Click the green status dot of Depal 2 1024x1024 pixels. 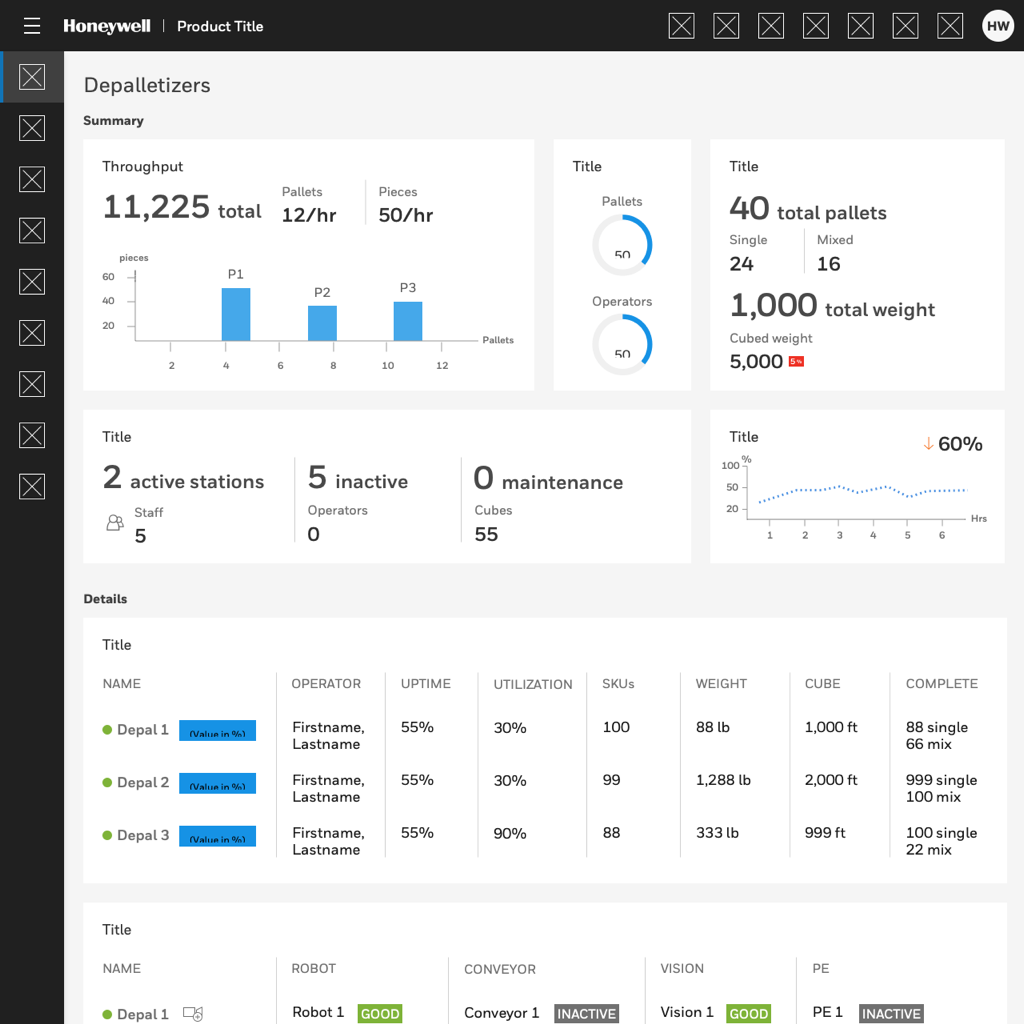pos(107,782)
